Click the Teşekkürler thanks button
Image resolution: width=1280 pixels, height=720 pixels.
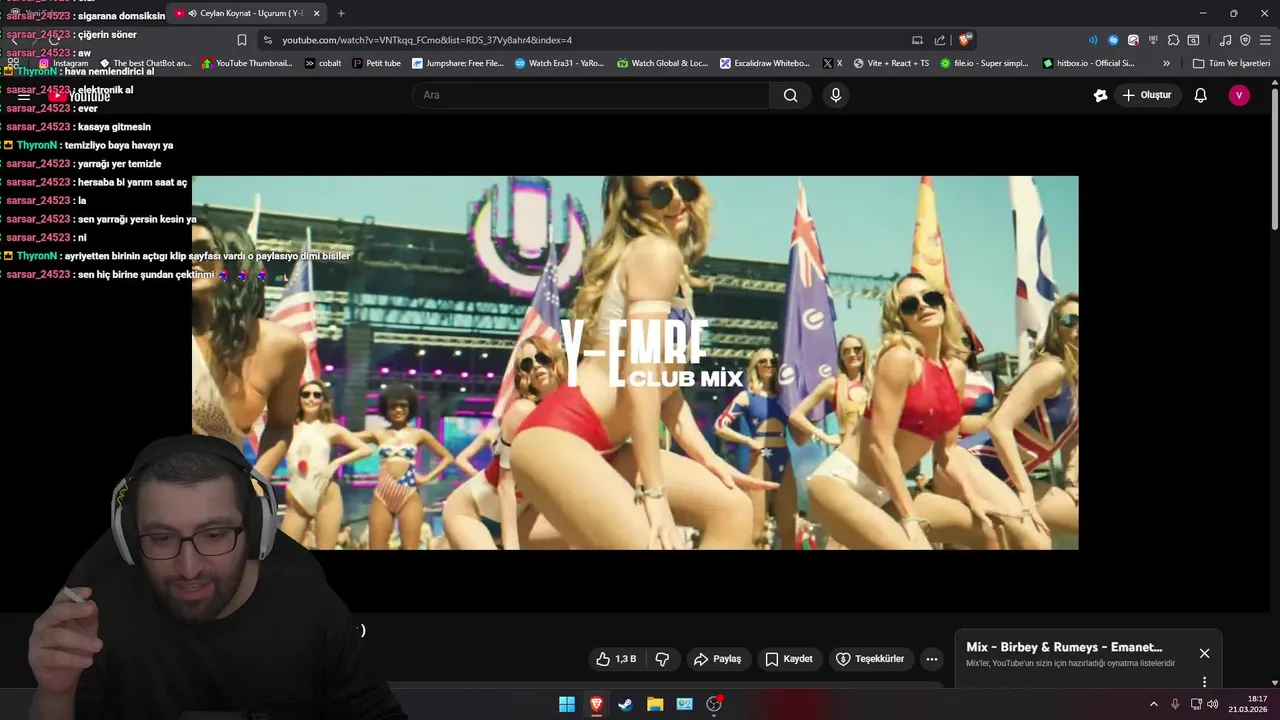point(869,659)
